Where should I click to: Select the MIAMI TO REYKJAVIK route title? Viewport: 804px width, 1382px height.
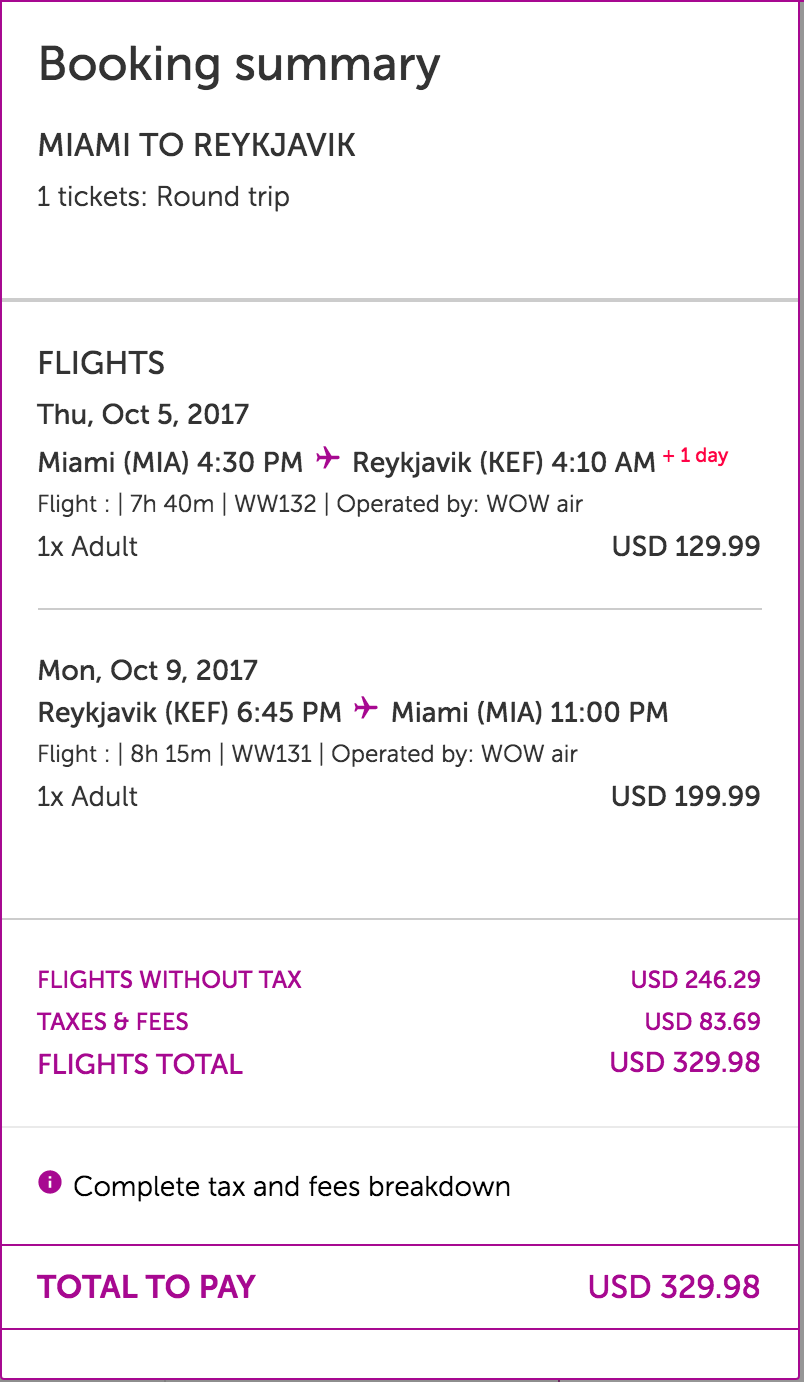pyautogui.click(x=197, y=146)
